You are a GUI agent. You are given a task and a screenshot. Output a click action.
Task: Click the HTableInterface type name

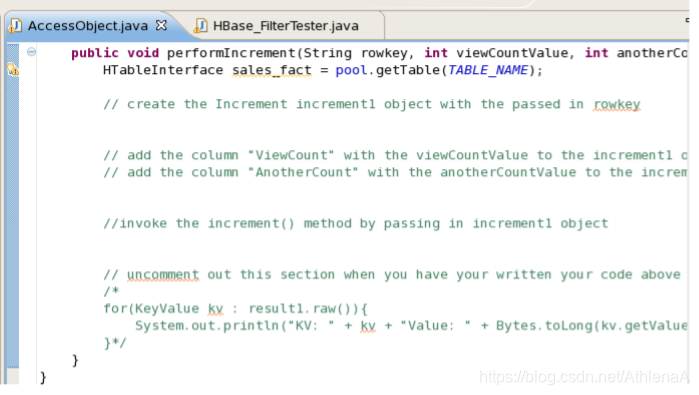click(x=163, y=70)
